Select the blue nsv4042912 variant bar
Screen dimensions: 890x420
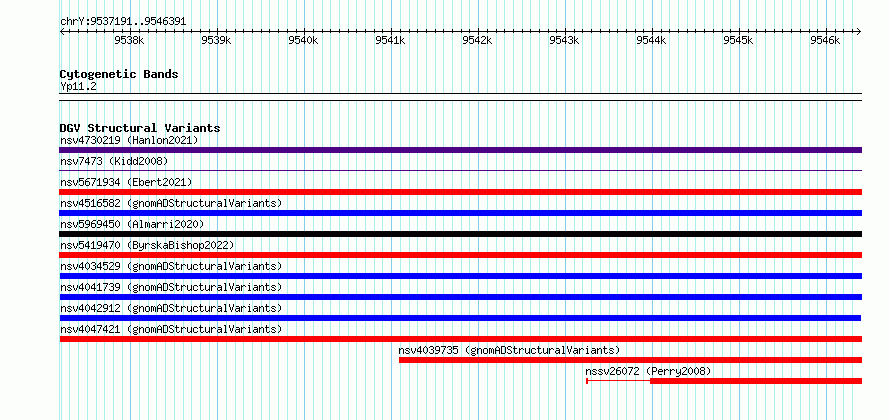pyautogui.click(x=460, y=318)
